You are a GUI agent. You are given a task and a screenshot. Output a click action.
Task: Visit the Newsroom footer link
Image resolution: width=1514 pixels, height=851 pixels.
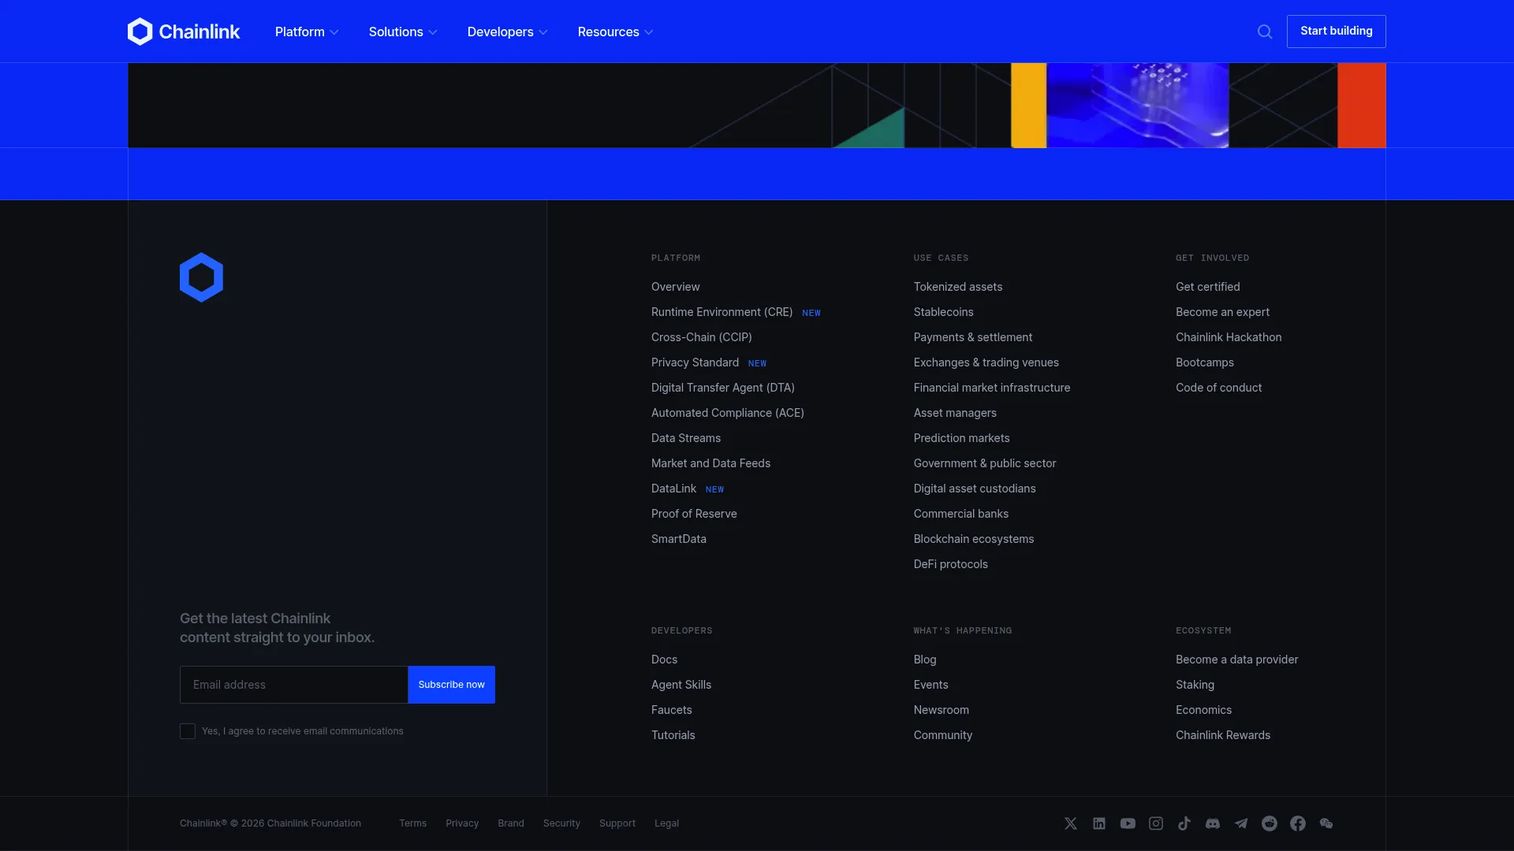(941, 710)
